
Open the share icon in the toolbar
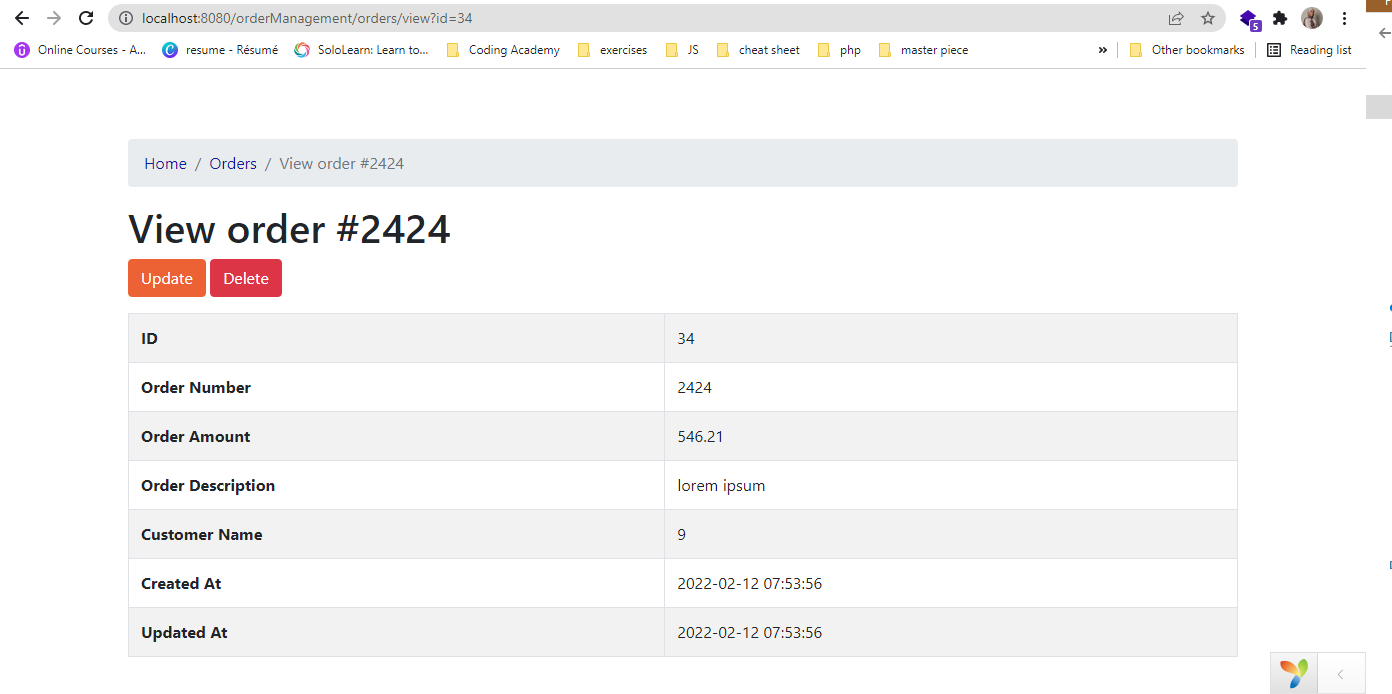[1175, 17]
